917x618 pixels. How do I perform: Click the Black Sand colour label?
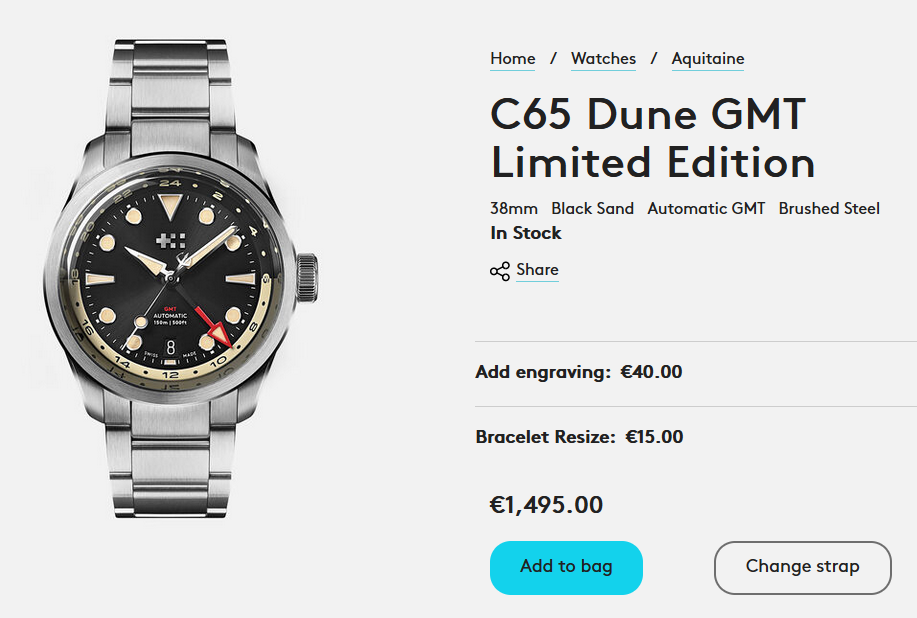click(x=592, y=208)
